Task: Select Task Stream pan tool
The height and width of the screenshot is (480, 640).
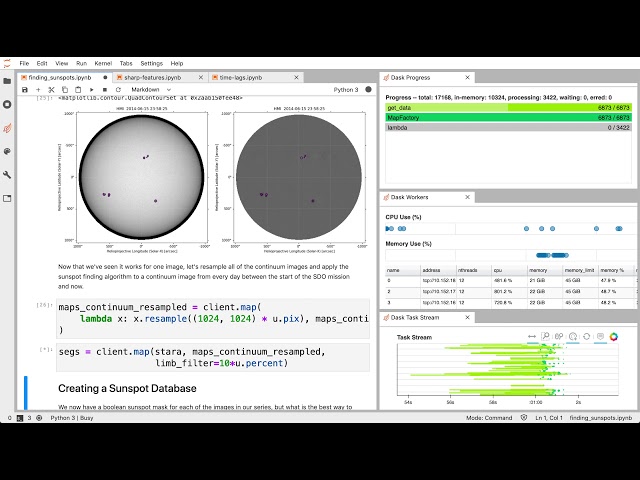Action: (x=532, y=336)
